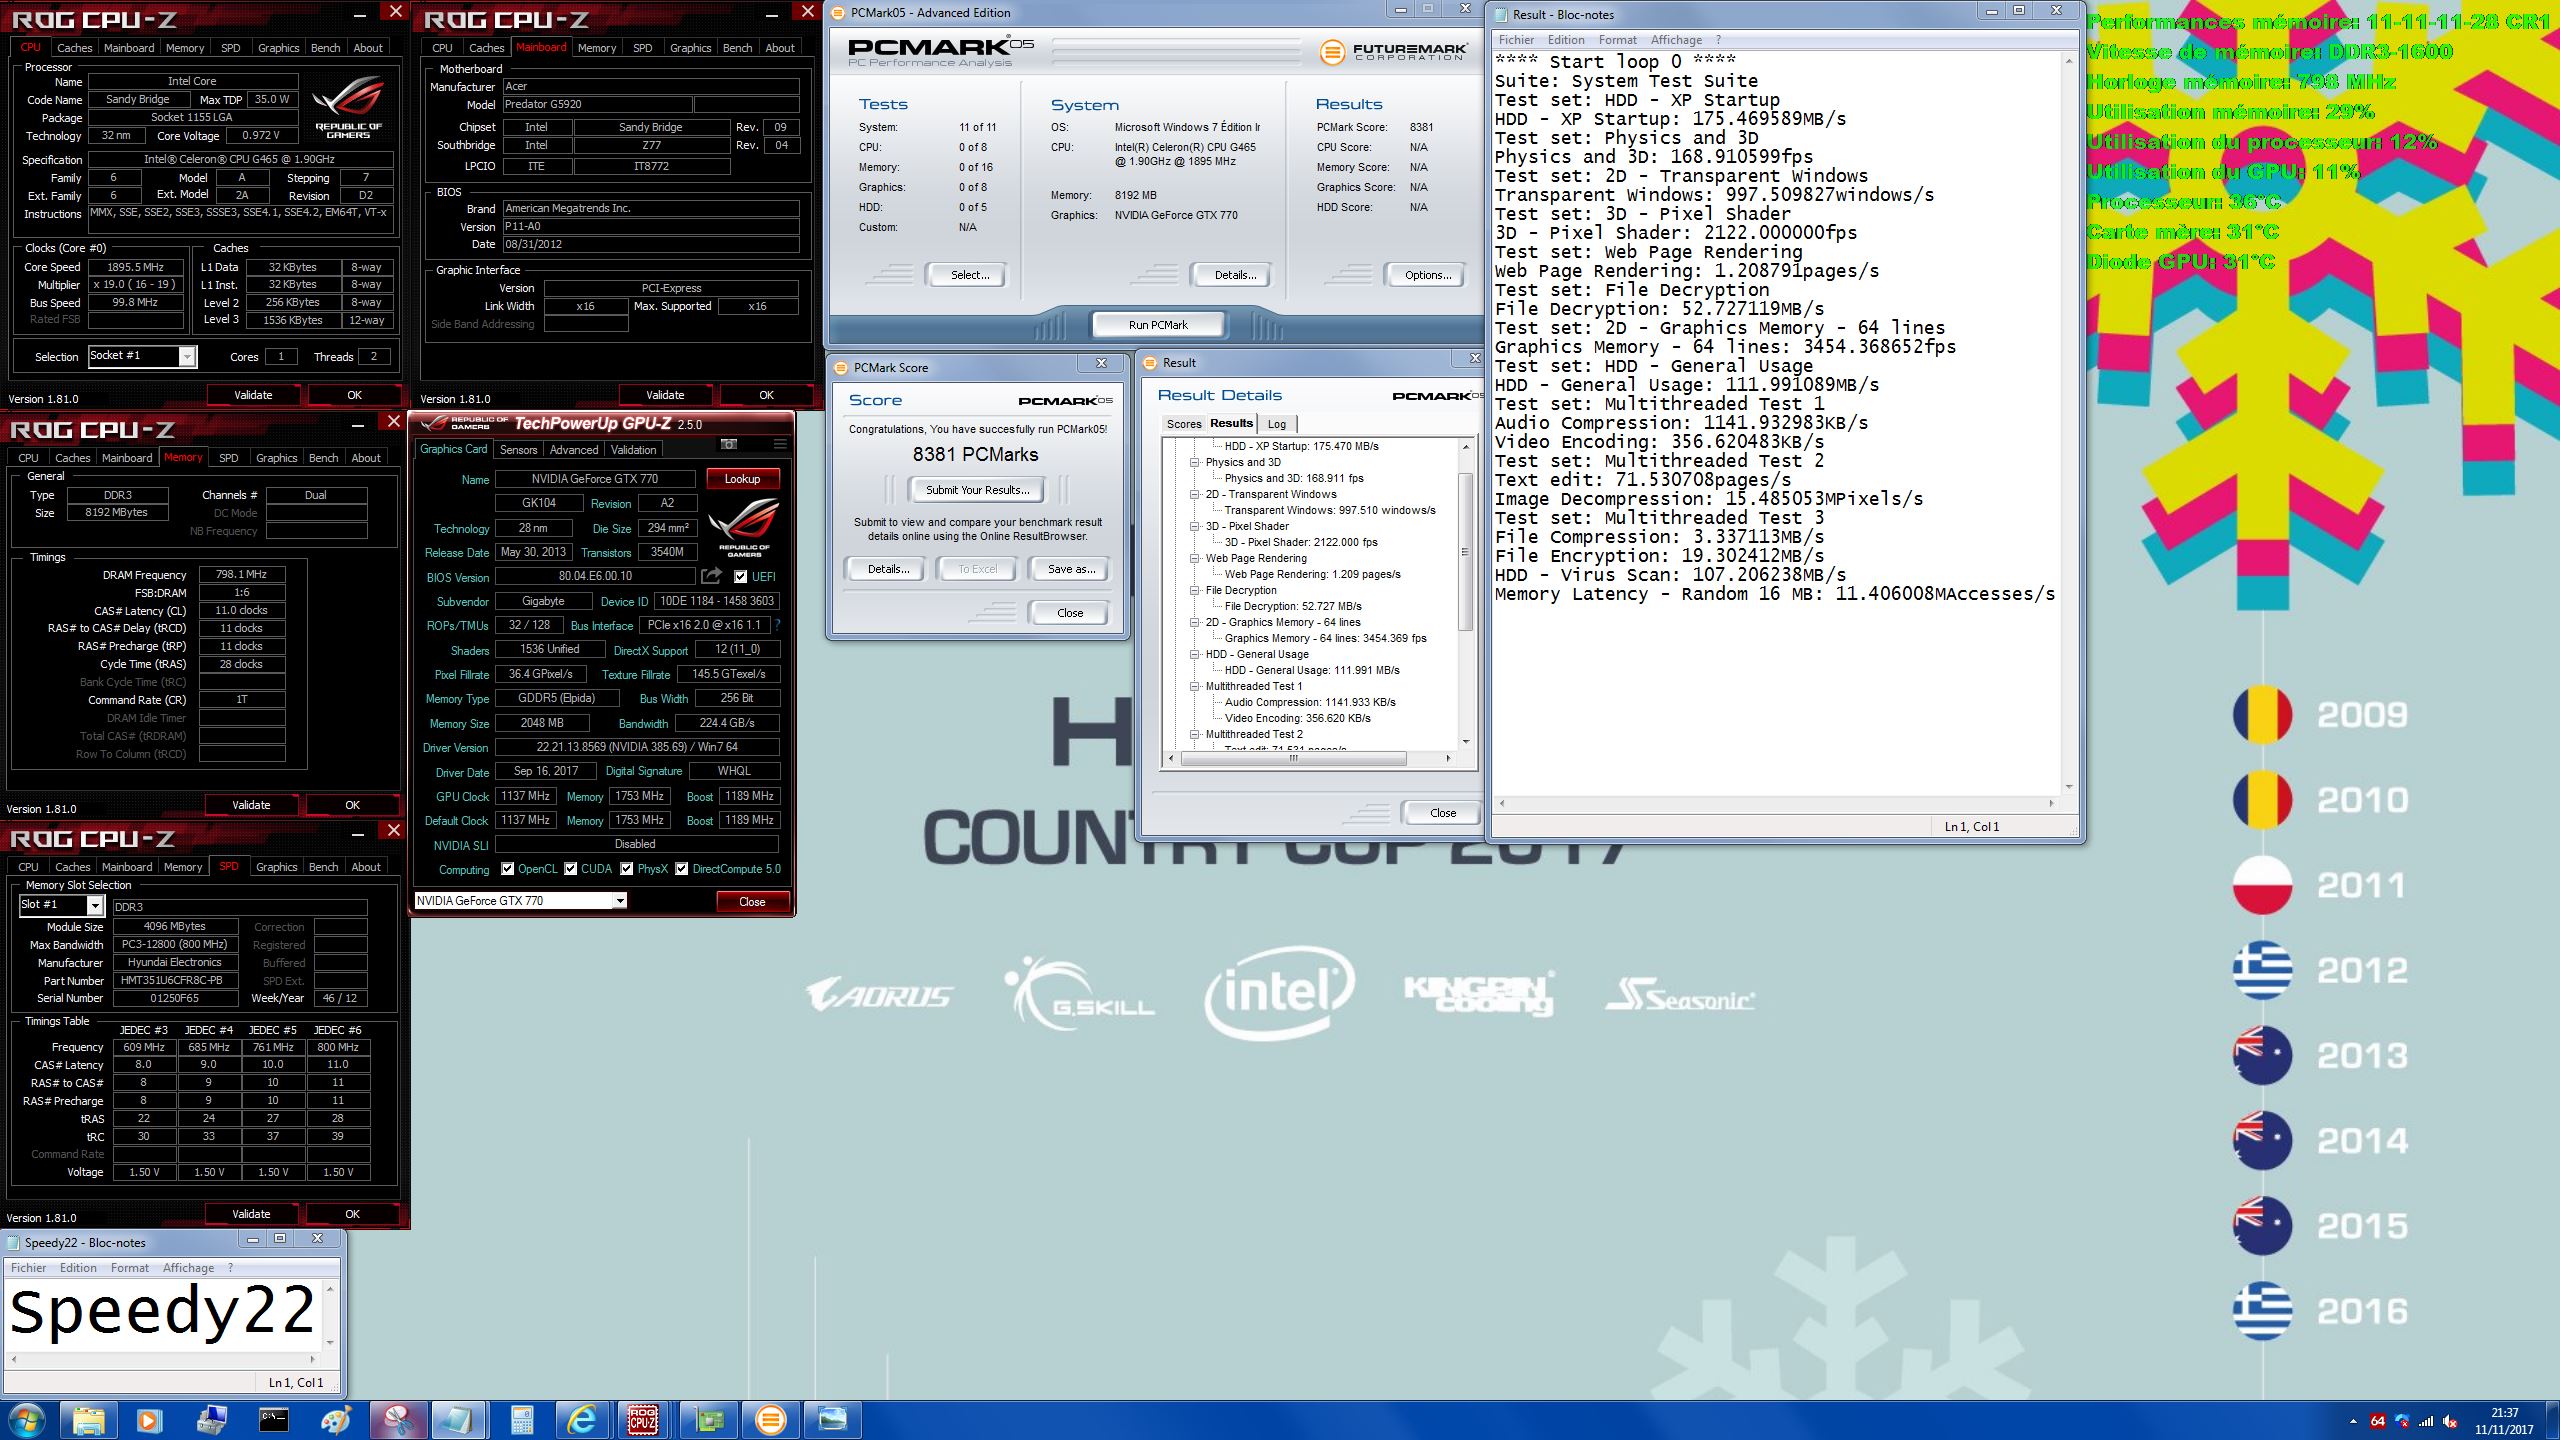Toggle the CUDA checkbox
The width and height of the screenshot is (2560, 1440).
[571, 869]
